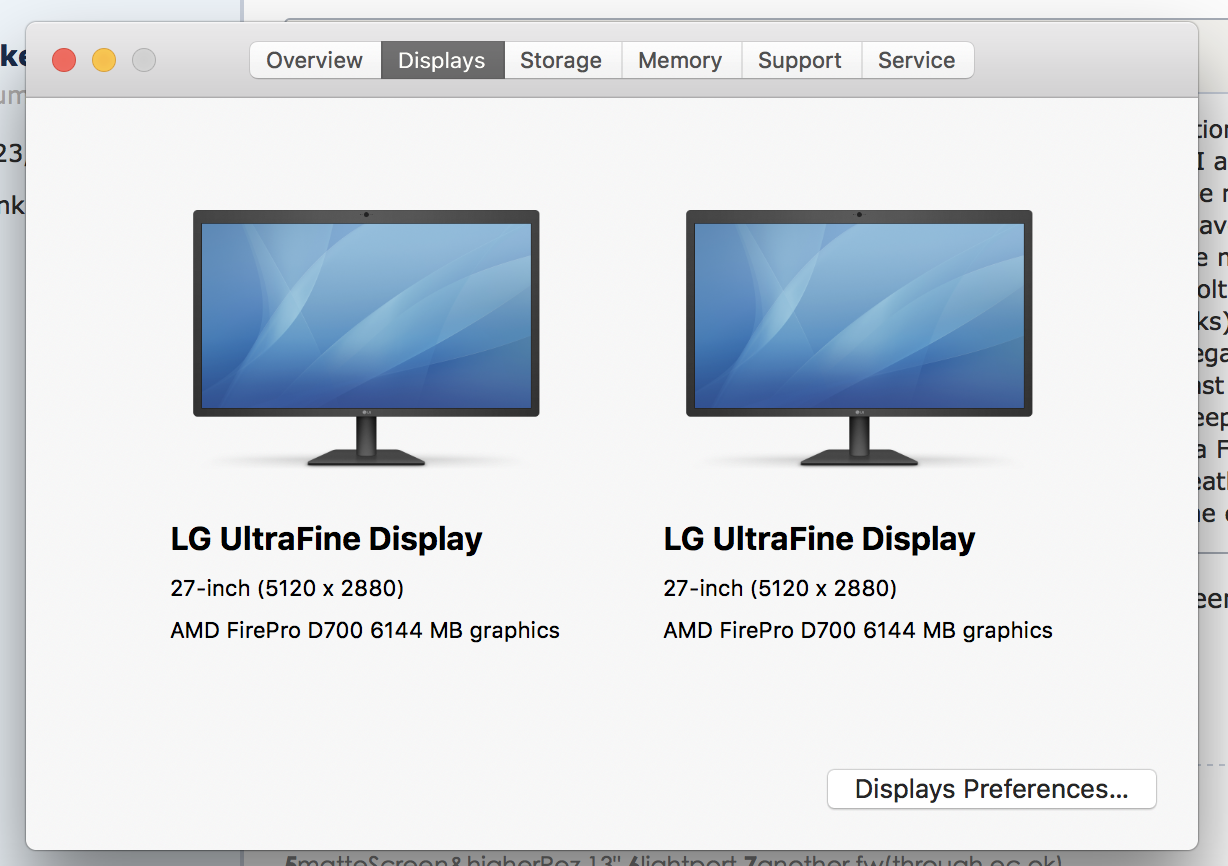
Task: Select the left LG UltraFine Display heading
Action: pyautogui.click(x=327, y=539)
